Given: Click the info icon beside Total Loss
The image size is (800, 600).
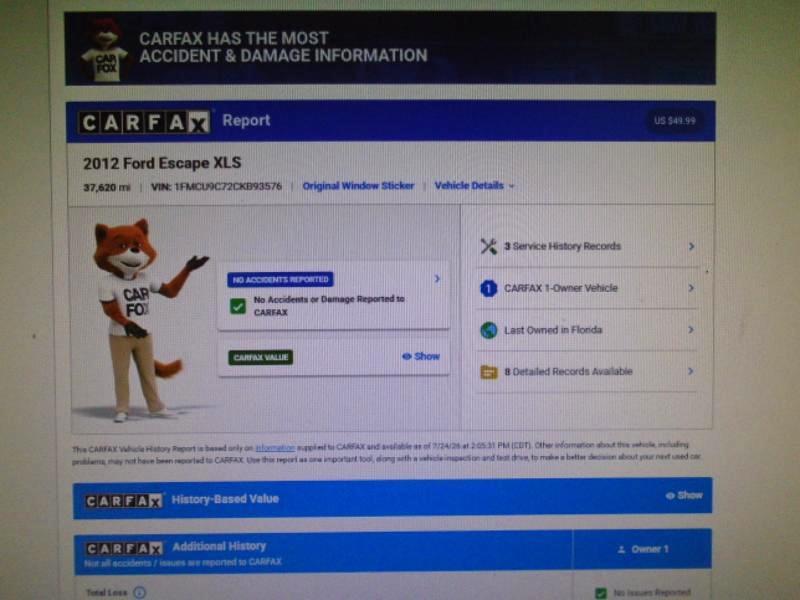Looking at the screenshot, I should tap(139, 592).
